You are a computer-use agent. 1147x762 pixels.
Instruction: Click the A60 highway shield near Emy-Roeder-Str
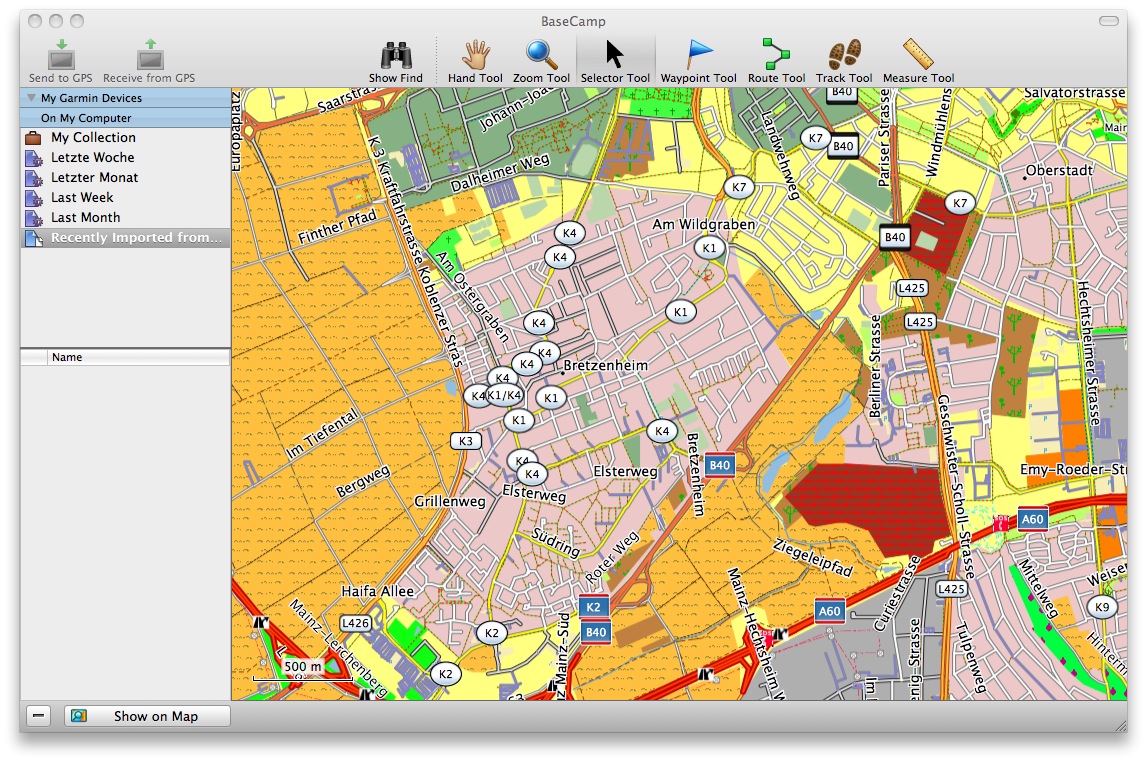(x=1032, y=519)
